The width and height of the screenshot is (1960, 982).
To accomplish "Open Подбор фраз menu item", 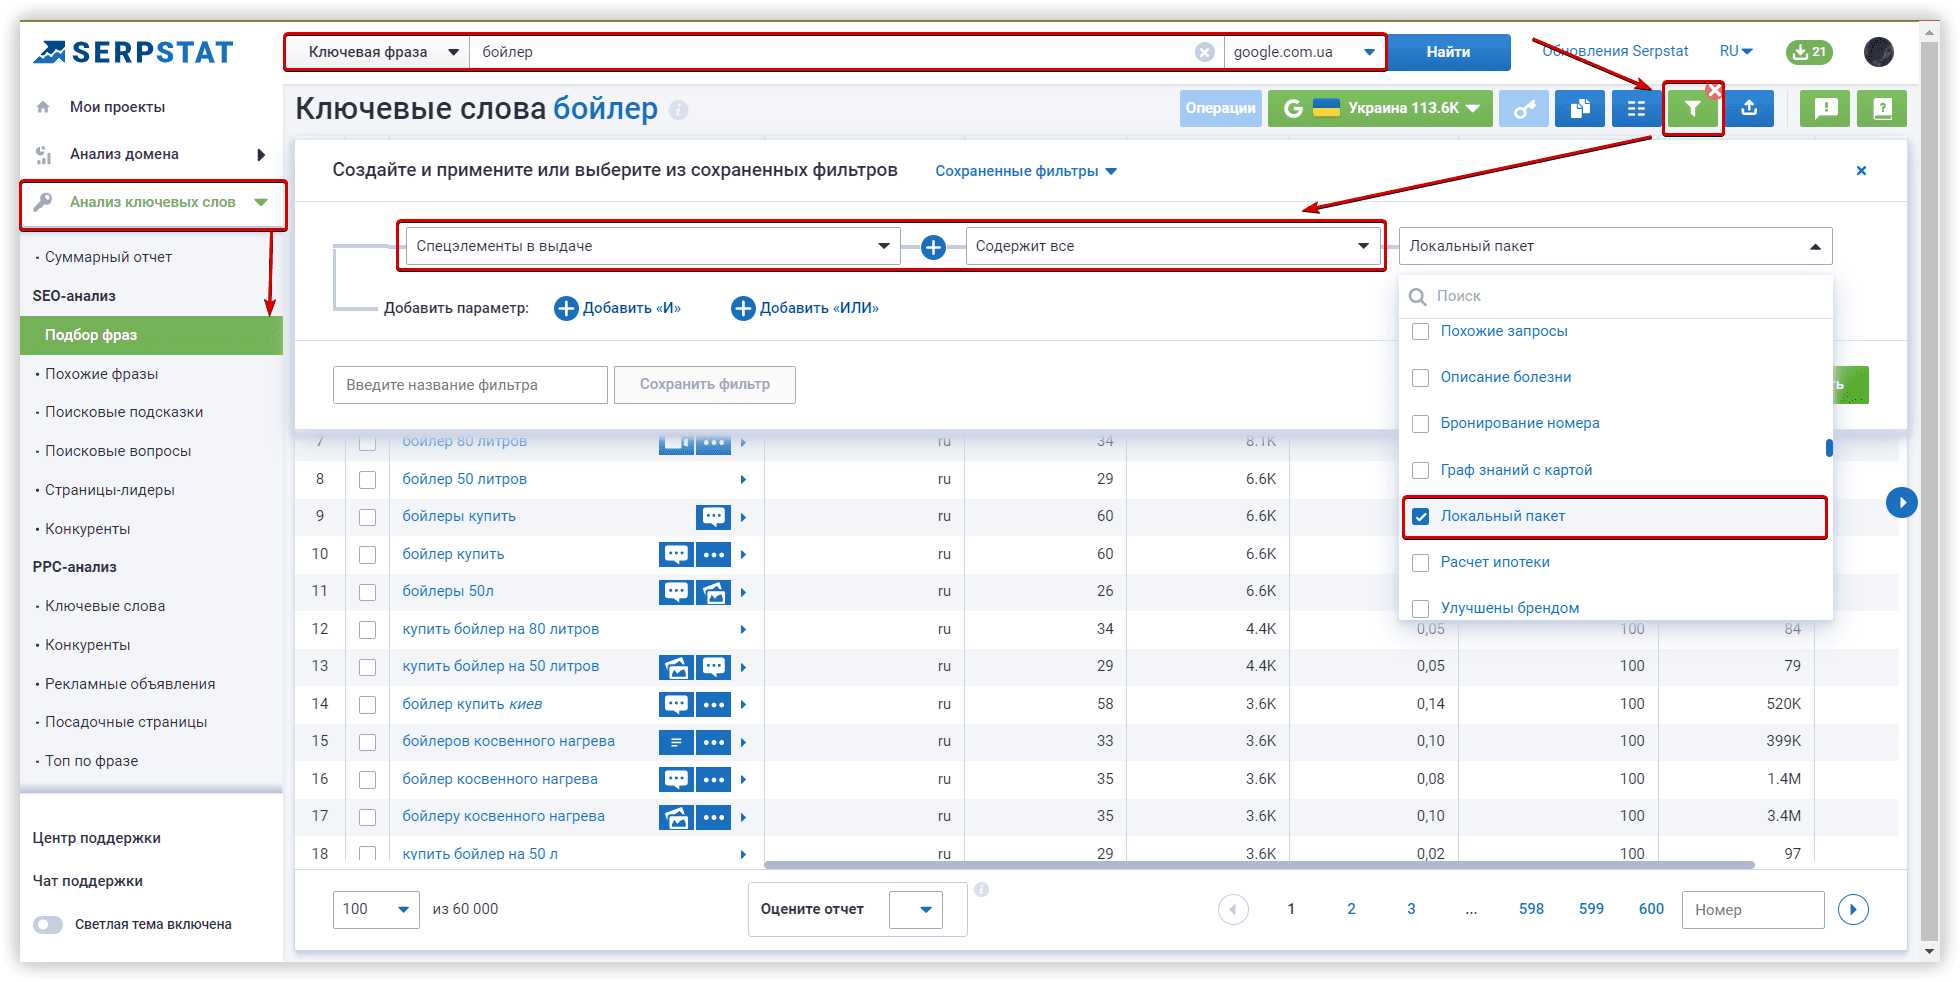I will point(151,336).
